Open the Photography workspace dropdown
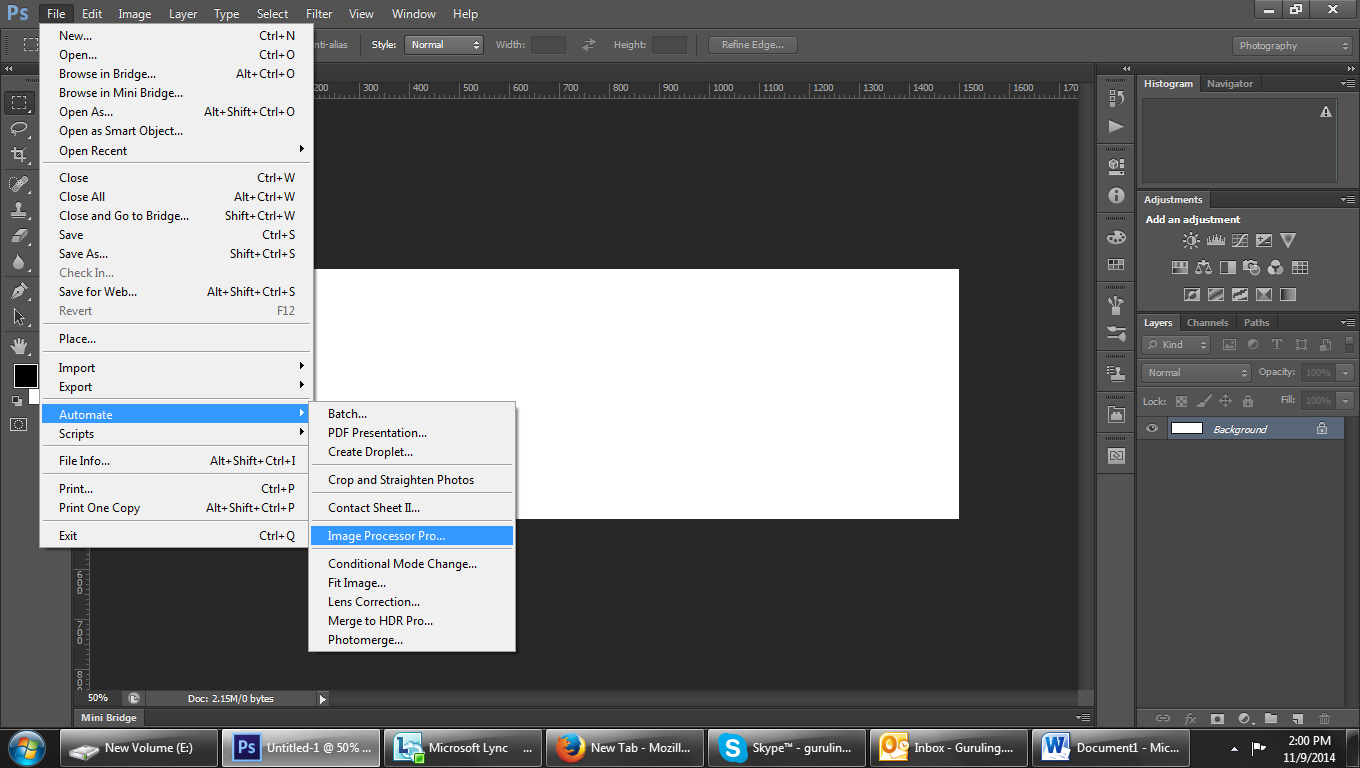 pos(1292,46)
